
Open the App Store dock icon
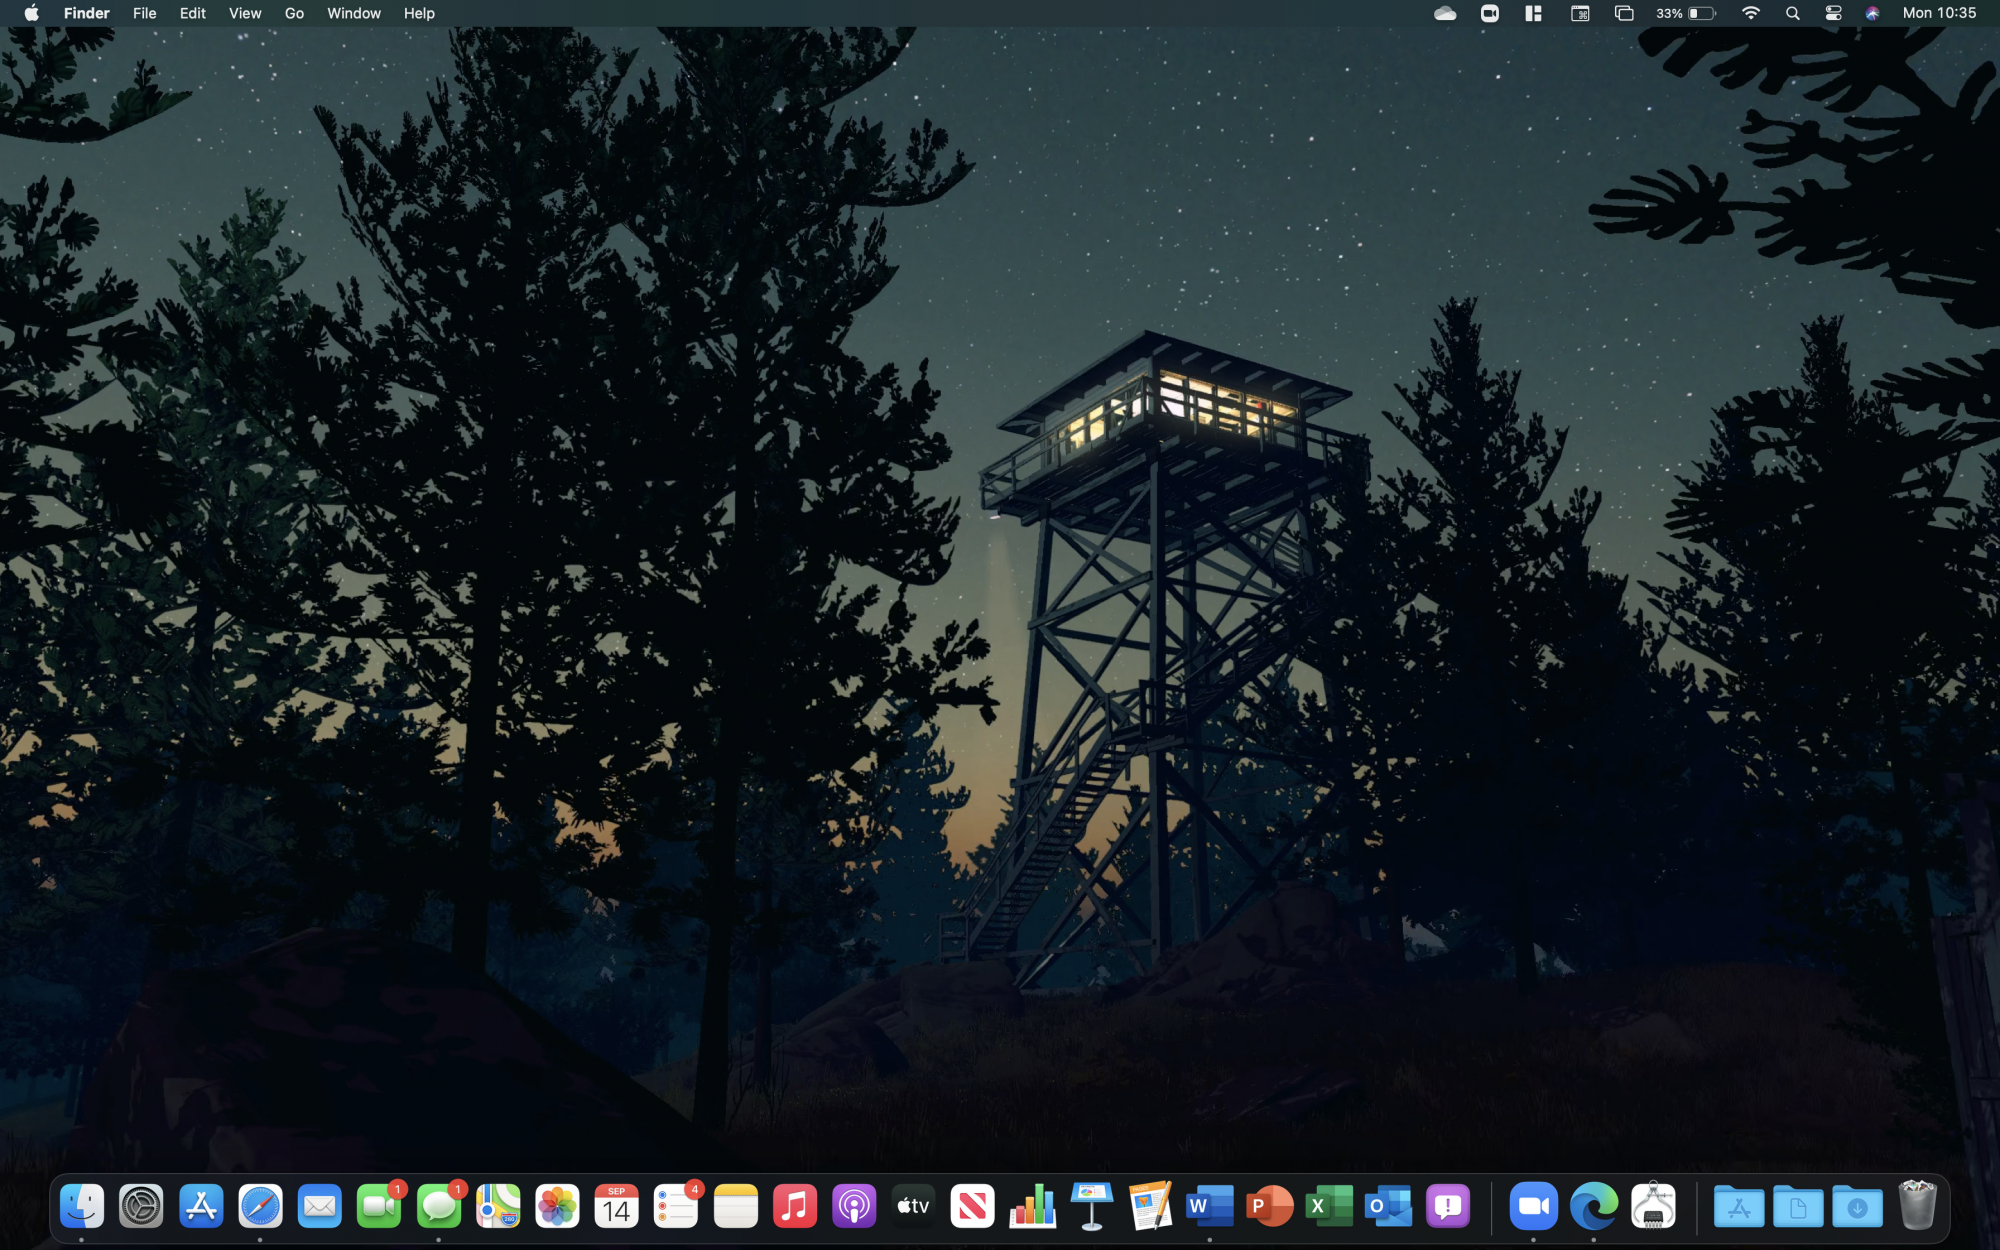click(x=201, y=1206)
